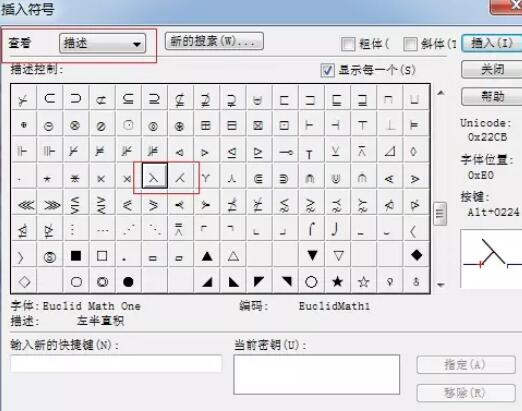
Task: Grab the symbol grid scrollbar thumb
Action: pyautogui.click(x=440, y=213)
